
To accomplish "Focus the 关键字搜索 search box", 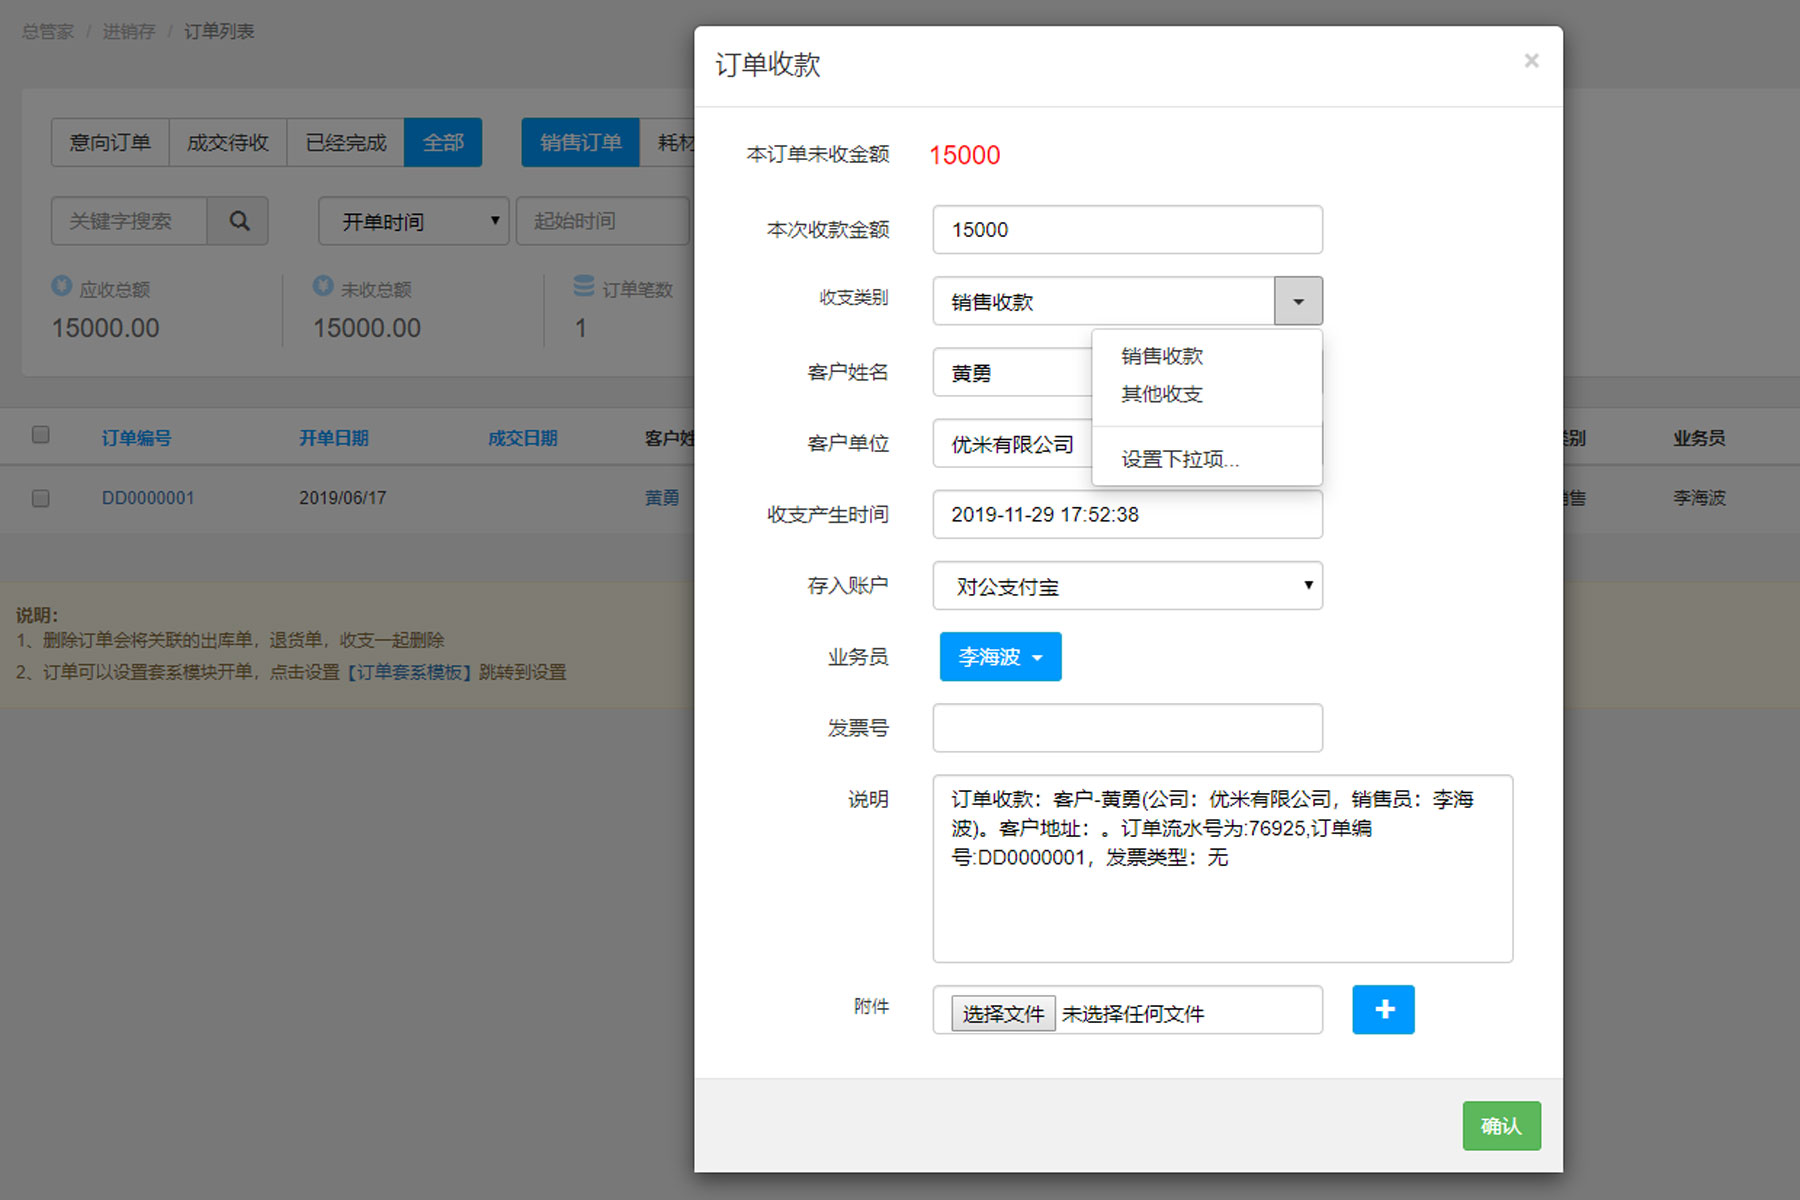I will pyautogui.click(x=129, y=221).
